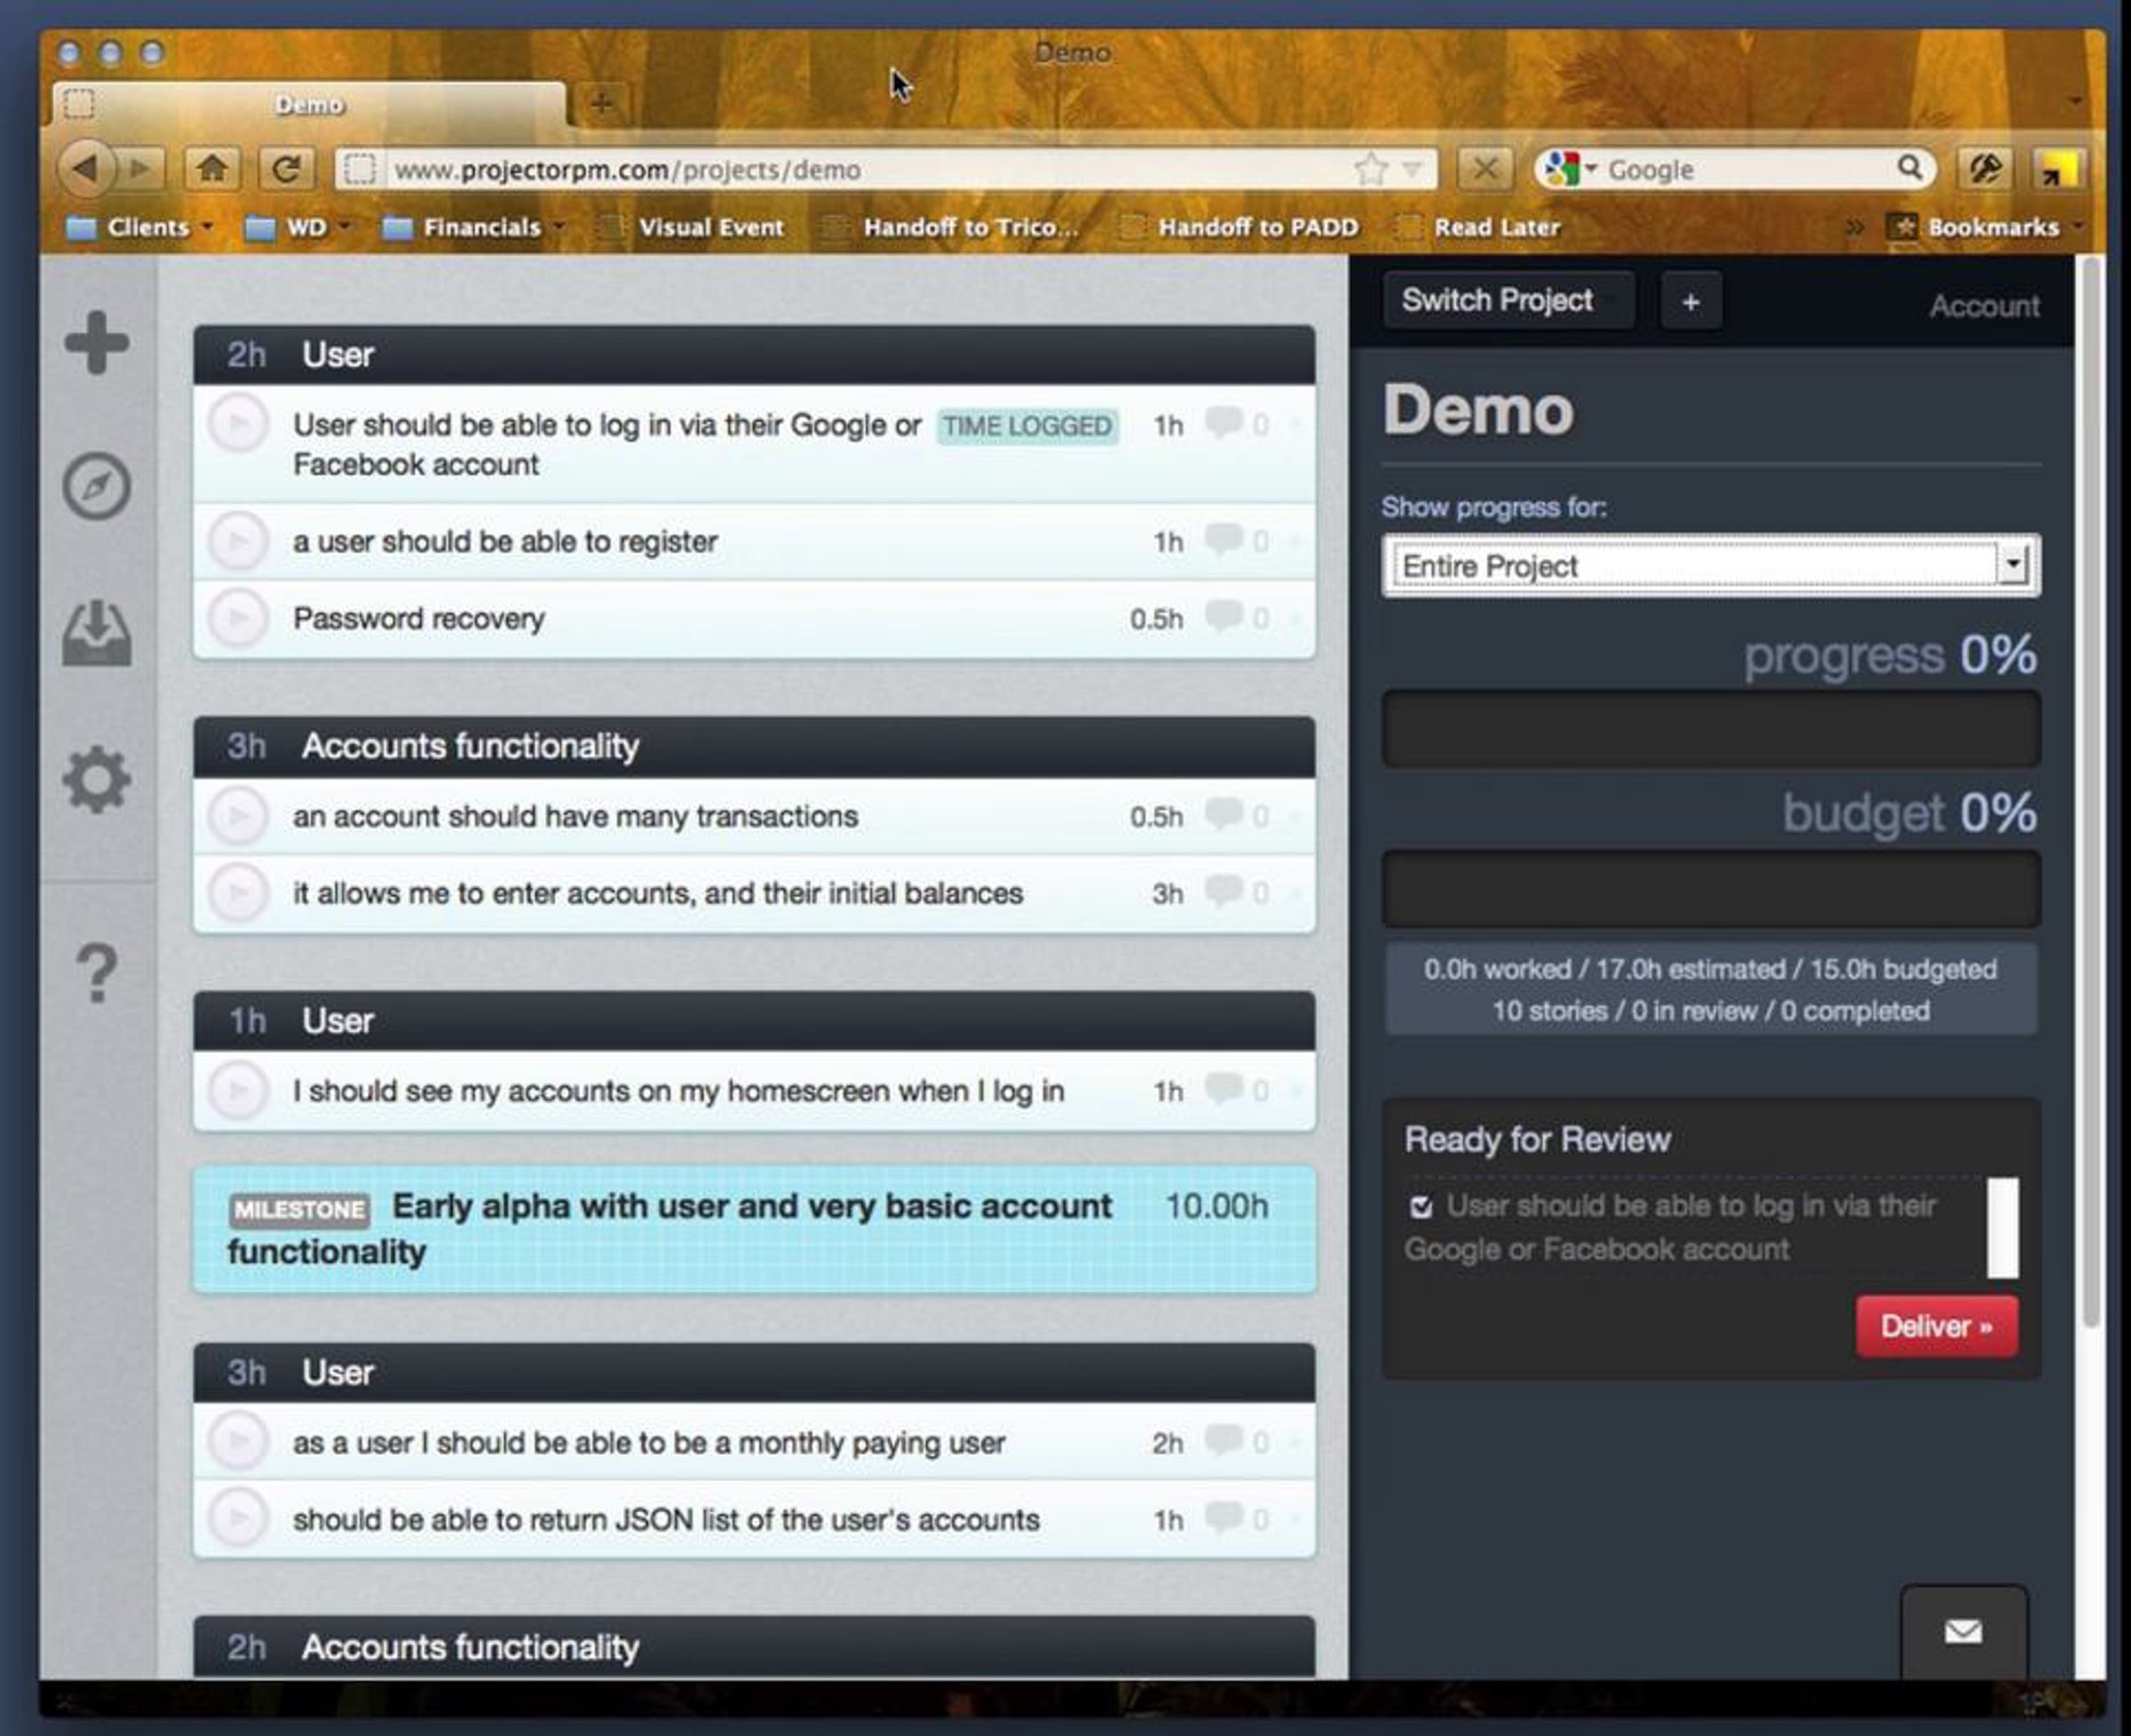Click the 10.00h milestone hours value
Screen dimensions: 2131x1736
point(1216,1206)
